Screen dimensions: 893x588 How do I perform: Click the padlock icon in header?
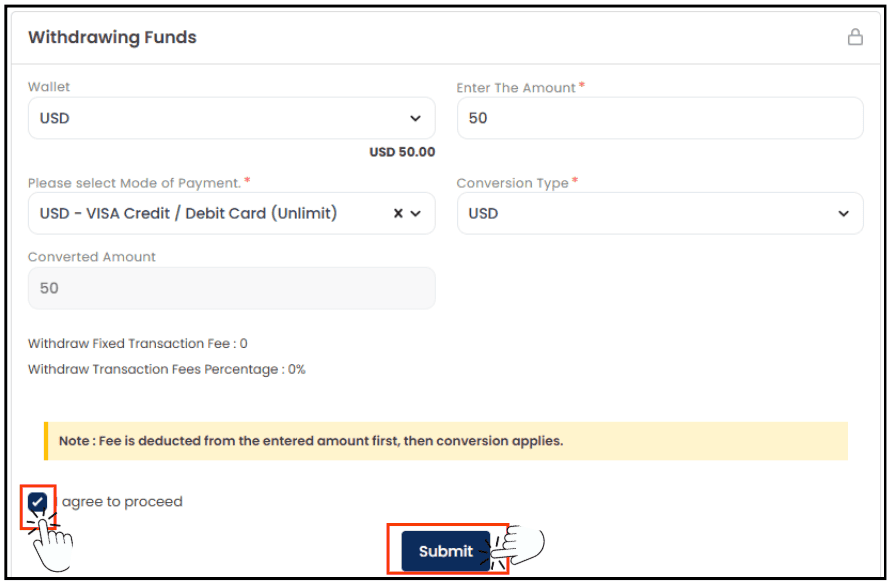[x=855, y=37]
